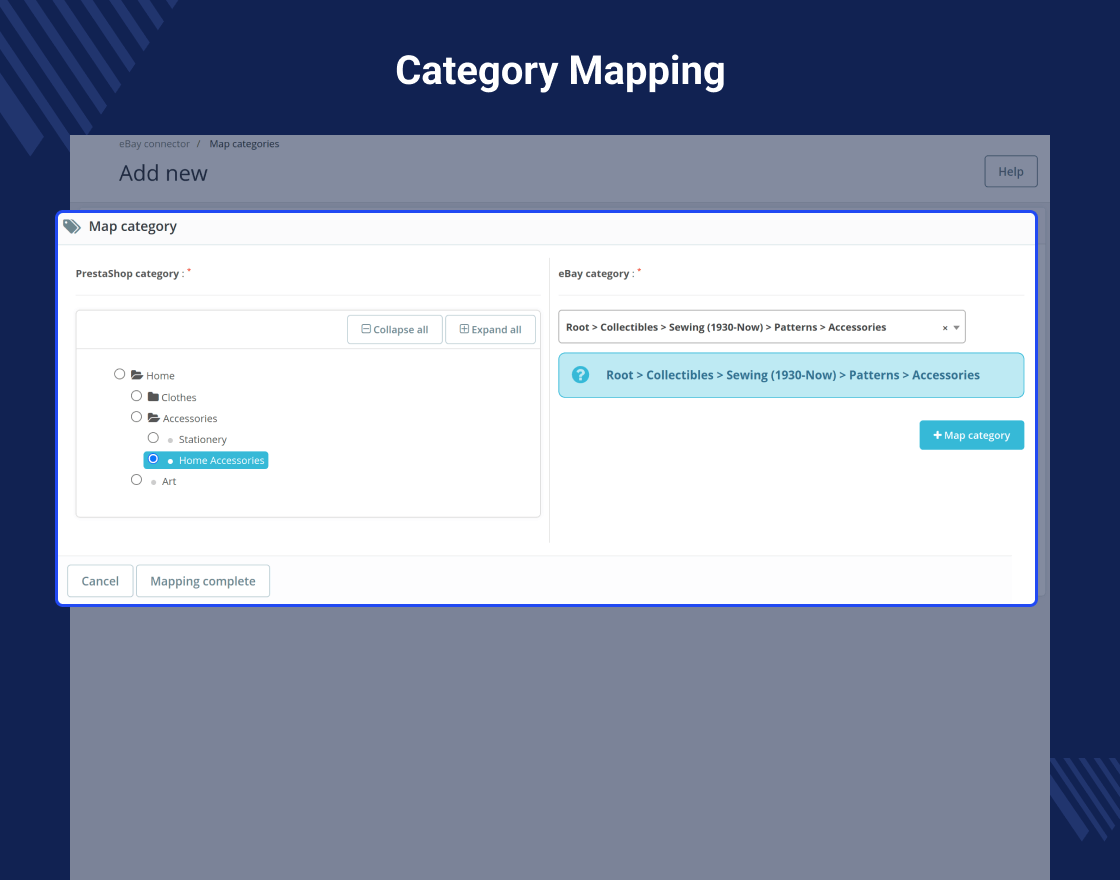Click the category path in blue info box

point(793,375)
